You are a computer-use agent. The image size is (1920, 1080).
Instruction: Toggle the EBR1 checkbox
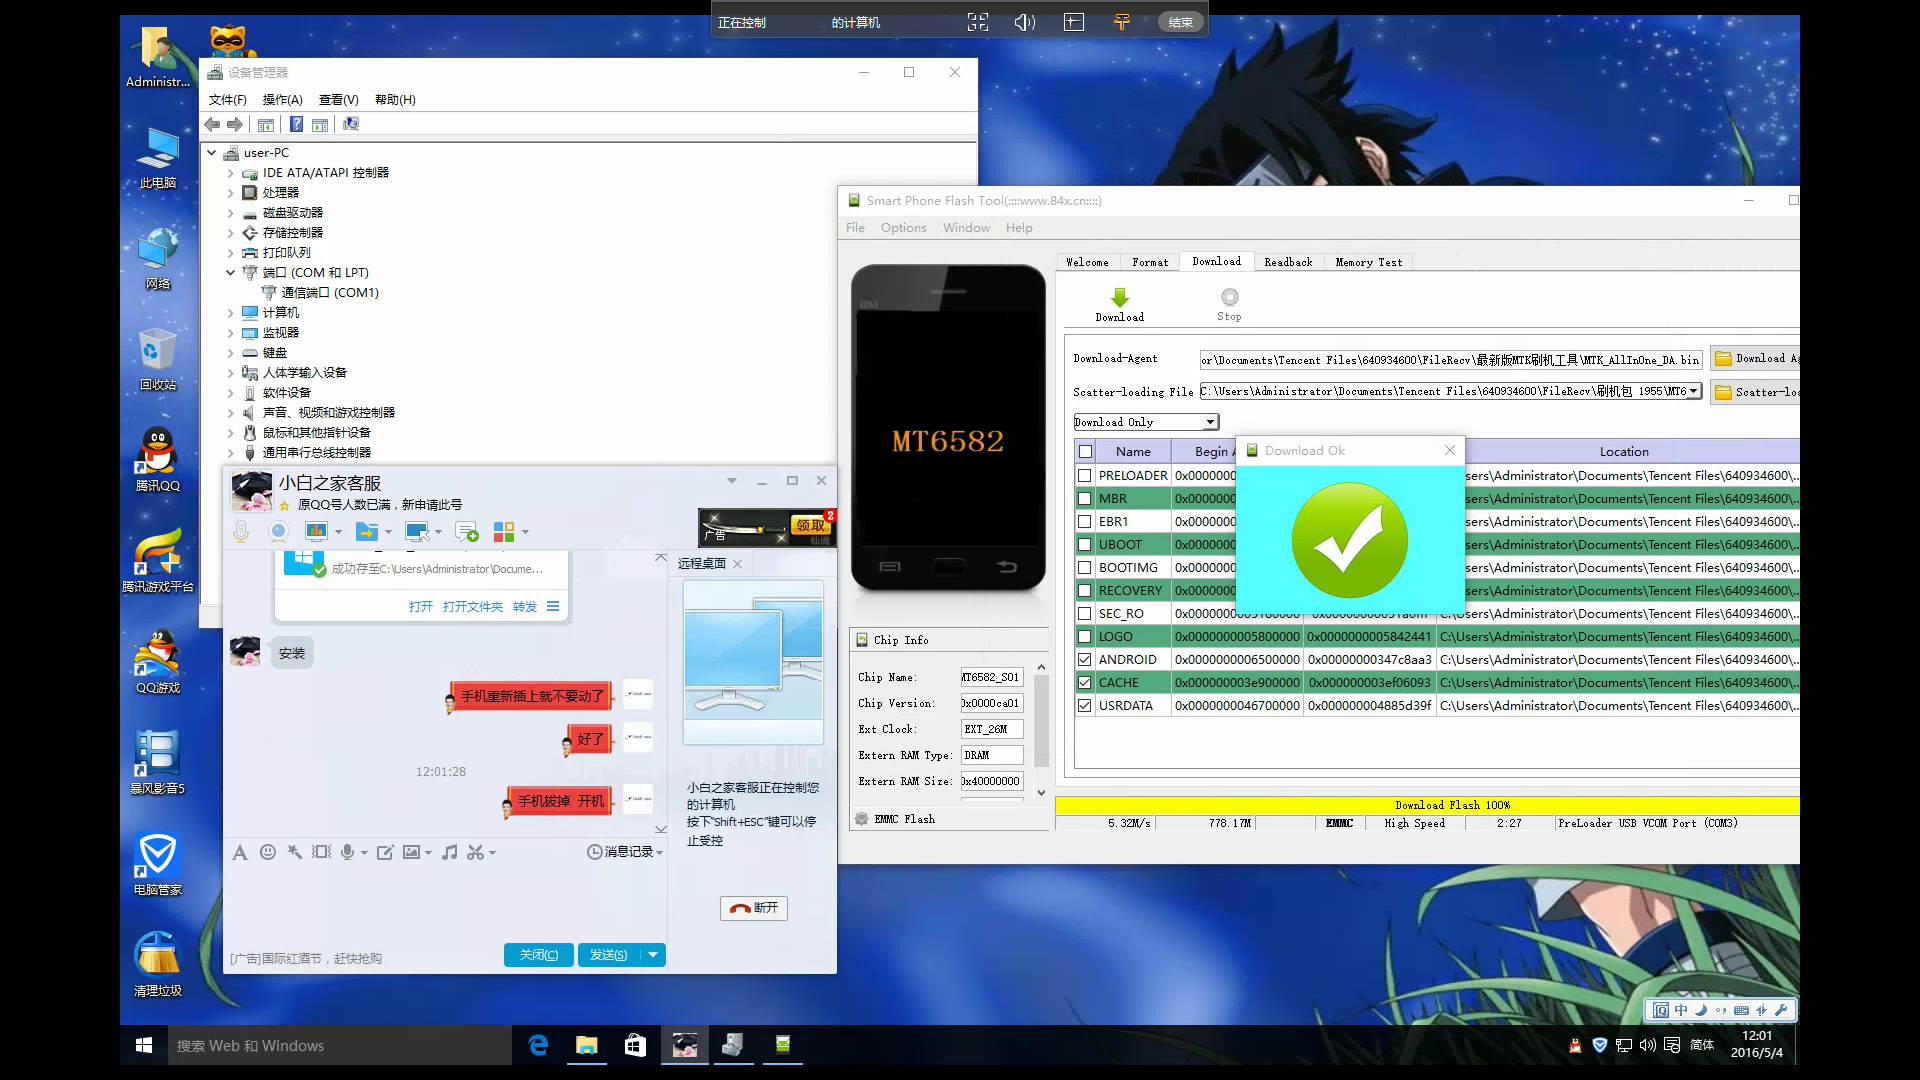[x=1084, y=522]
